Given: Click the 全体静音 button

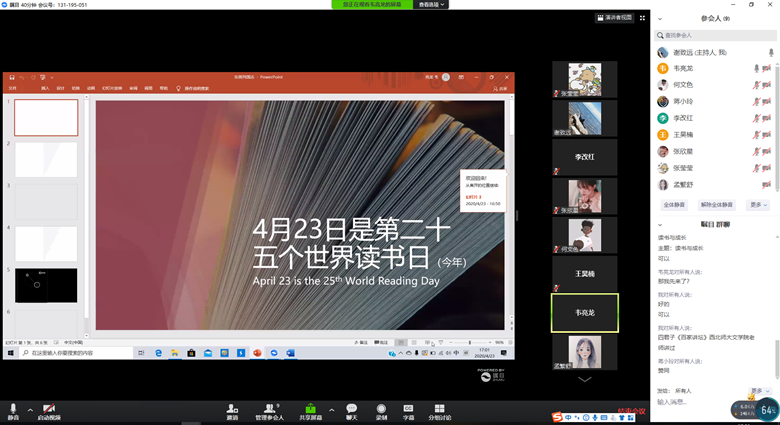Looking at the screenshot, I should [675, 205].
